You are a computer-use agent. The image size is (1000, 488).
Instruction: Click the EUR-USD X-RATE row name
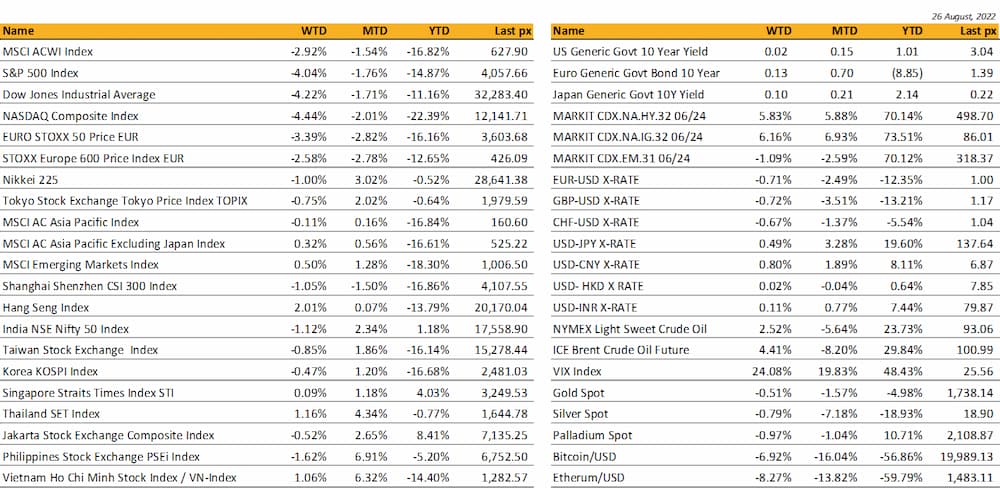(x=596, y=179)
